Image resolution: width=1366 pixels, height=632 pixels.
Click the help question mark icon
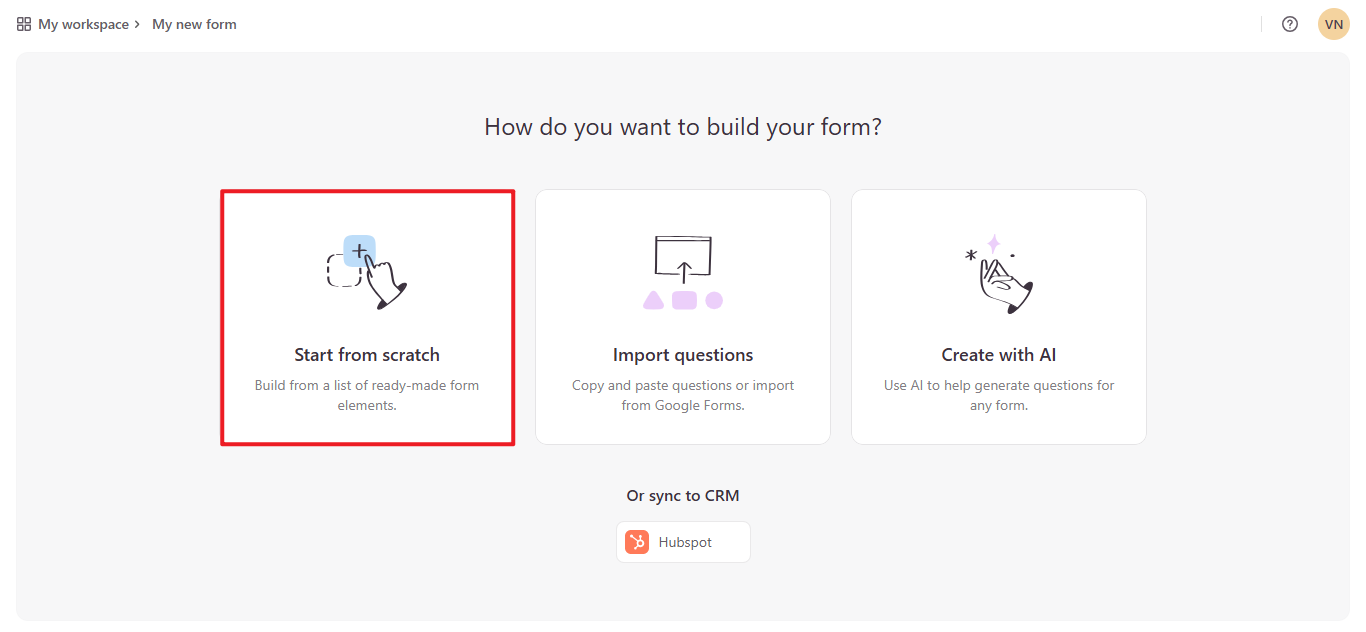[x=1289, y=23]
